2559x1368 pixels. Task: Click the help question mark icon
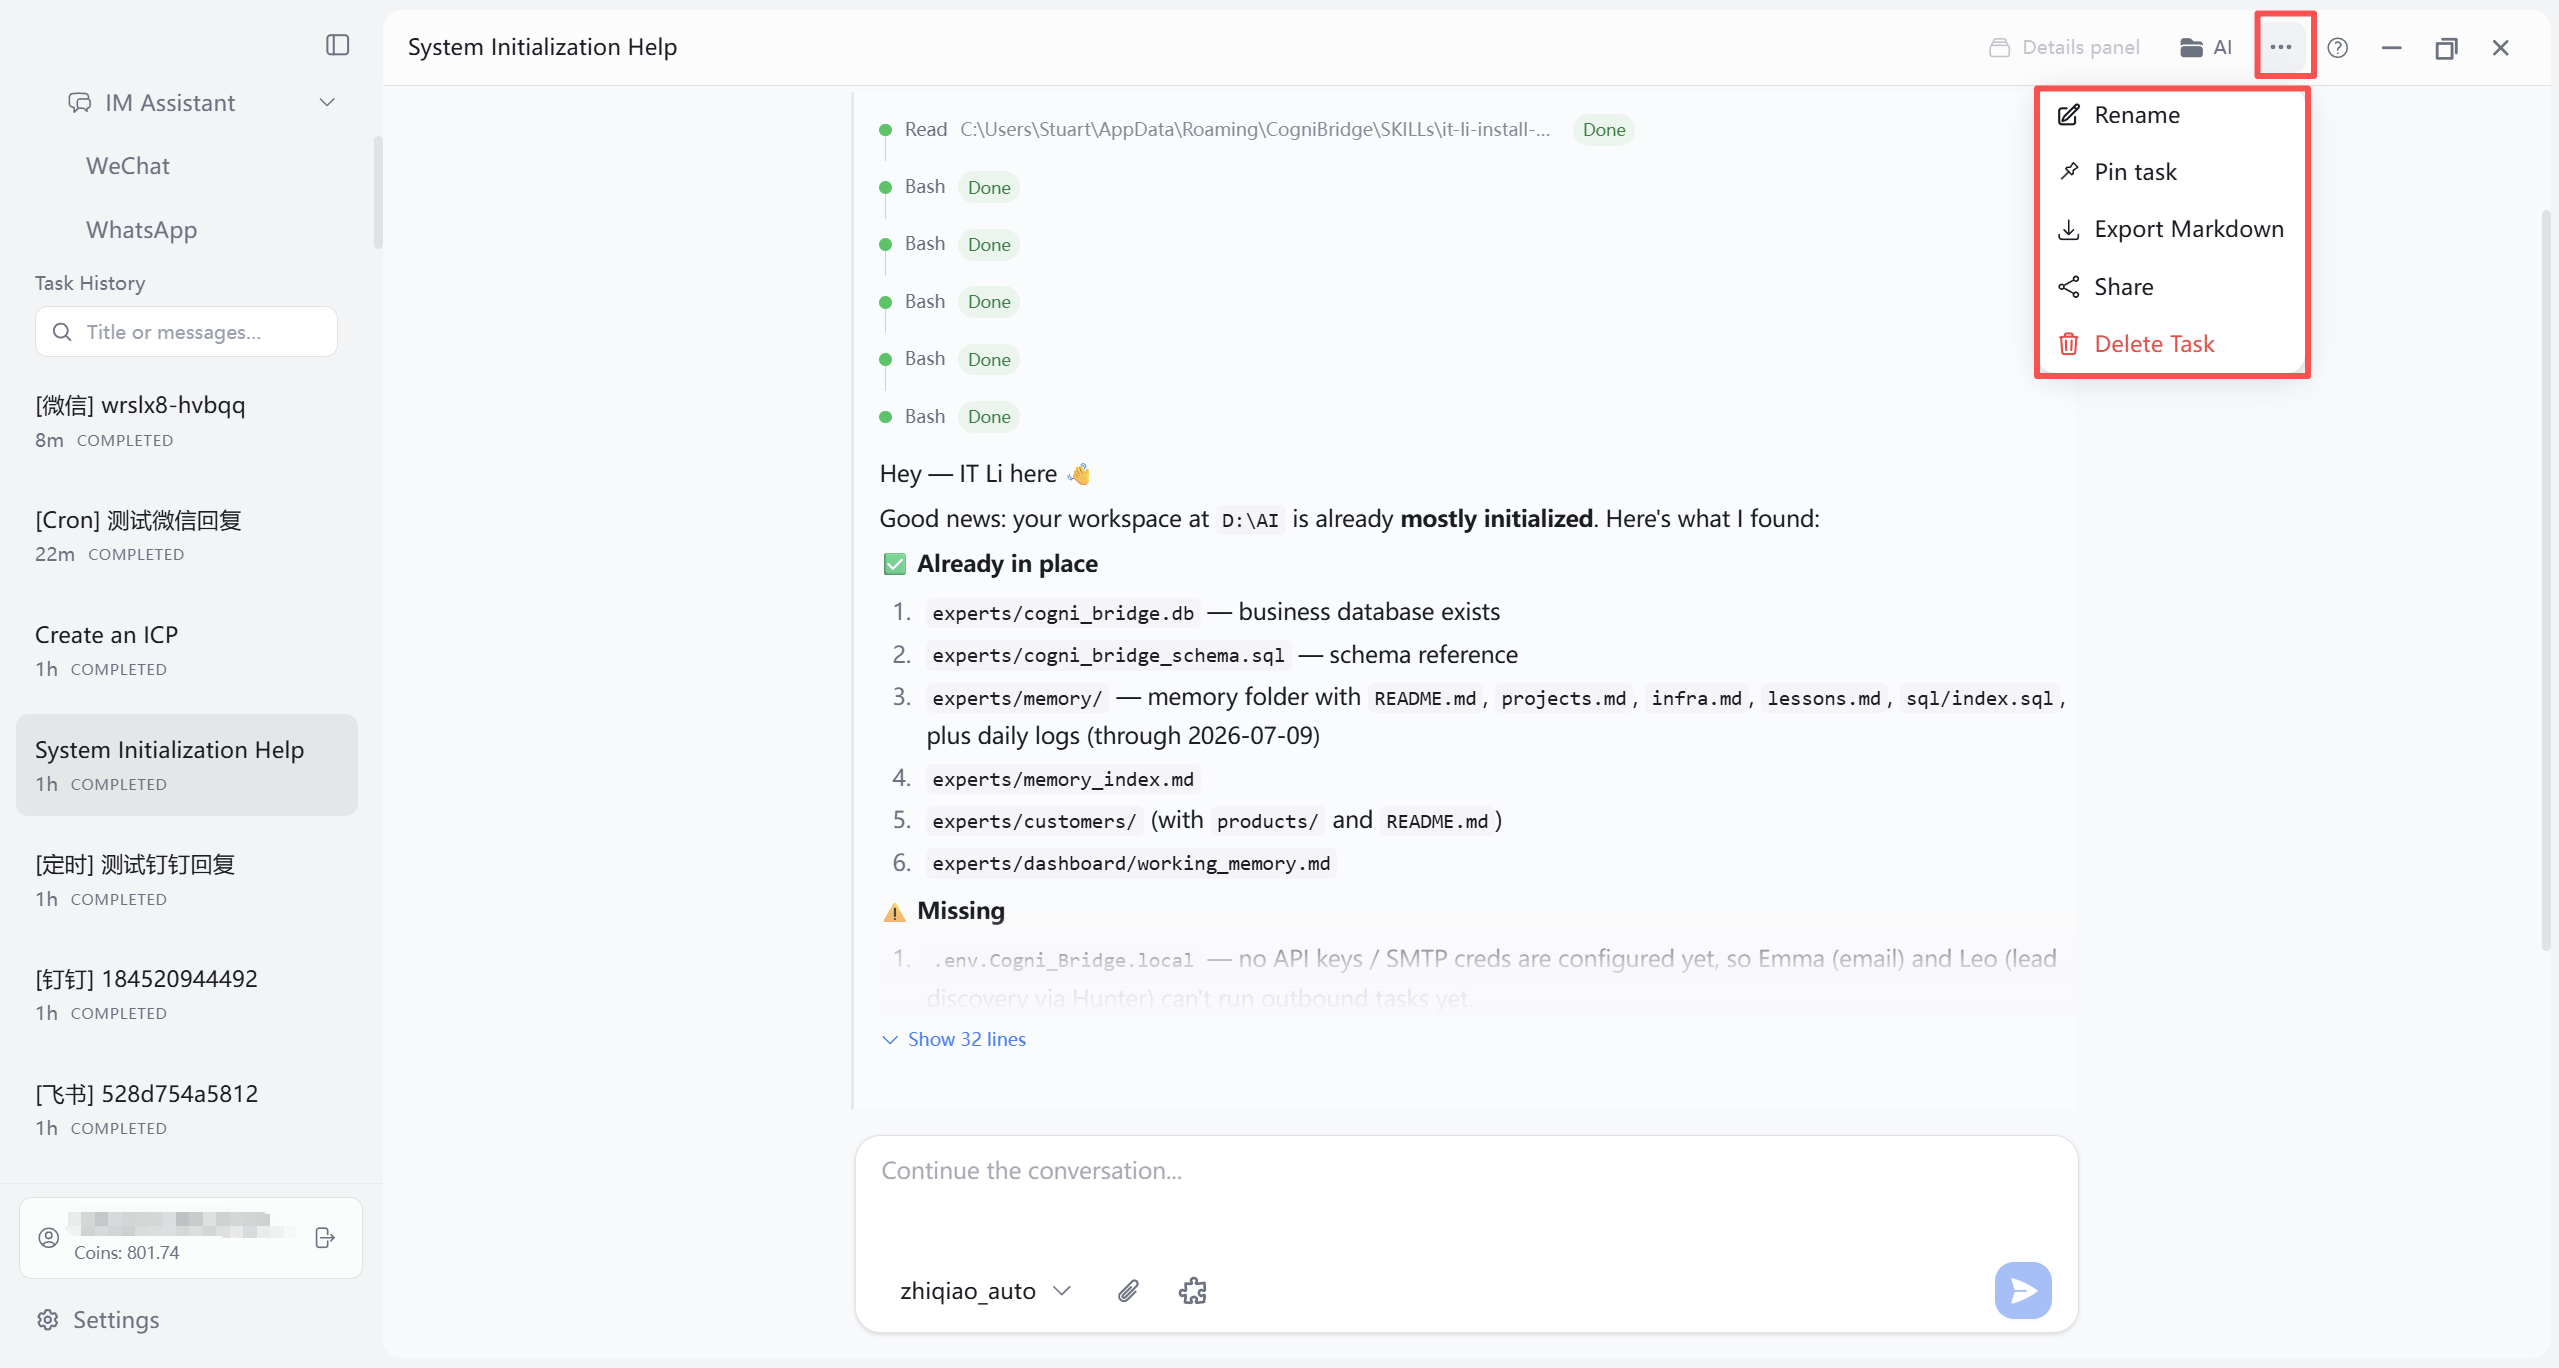(2337, 47)
